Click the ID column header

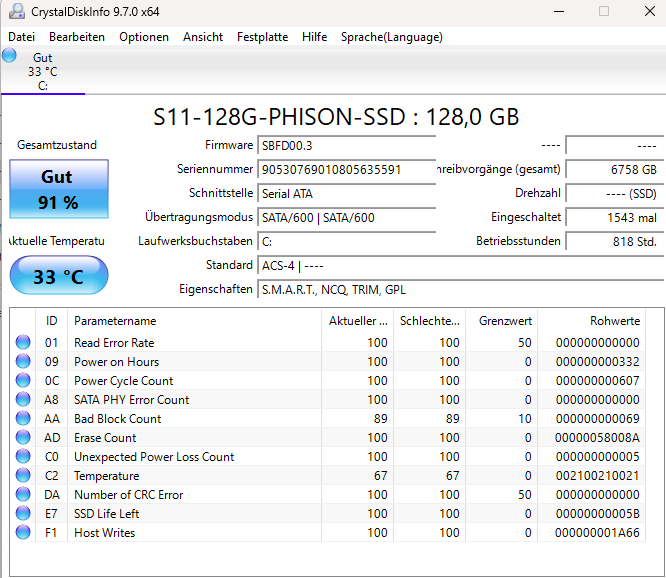pos(51,321)
